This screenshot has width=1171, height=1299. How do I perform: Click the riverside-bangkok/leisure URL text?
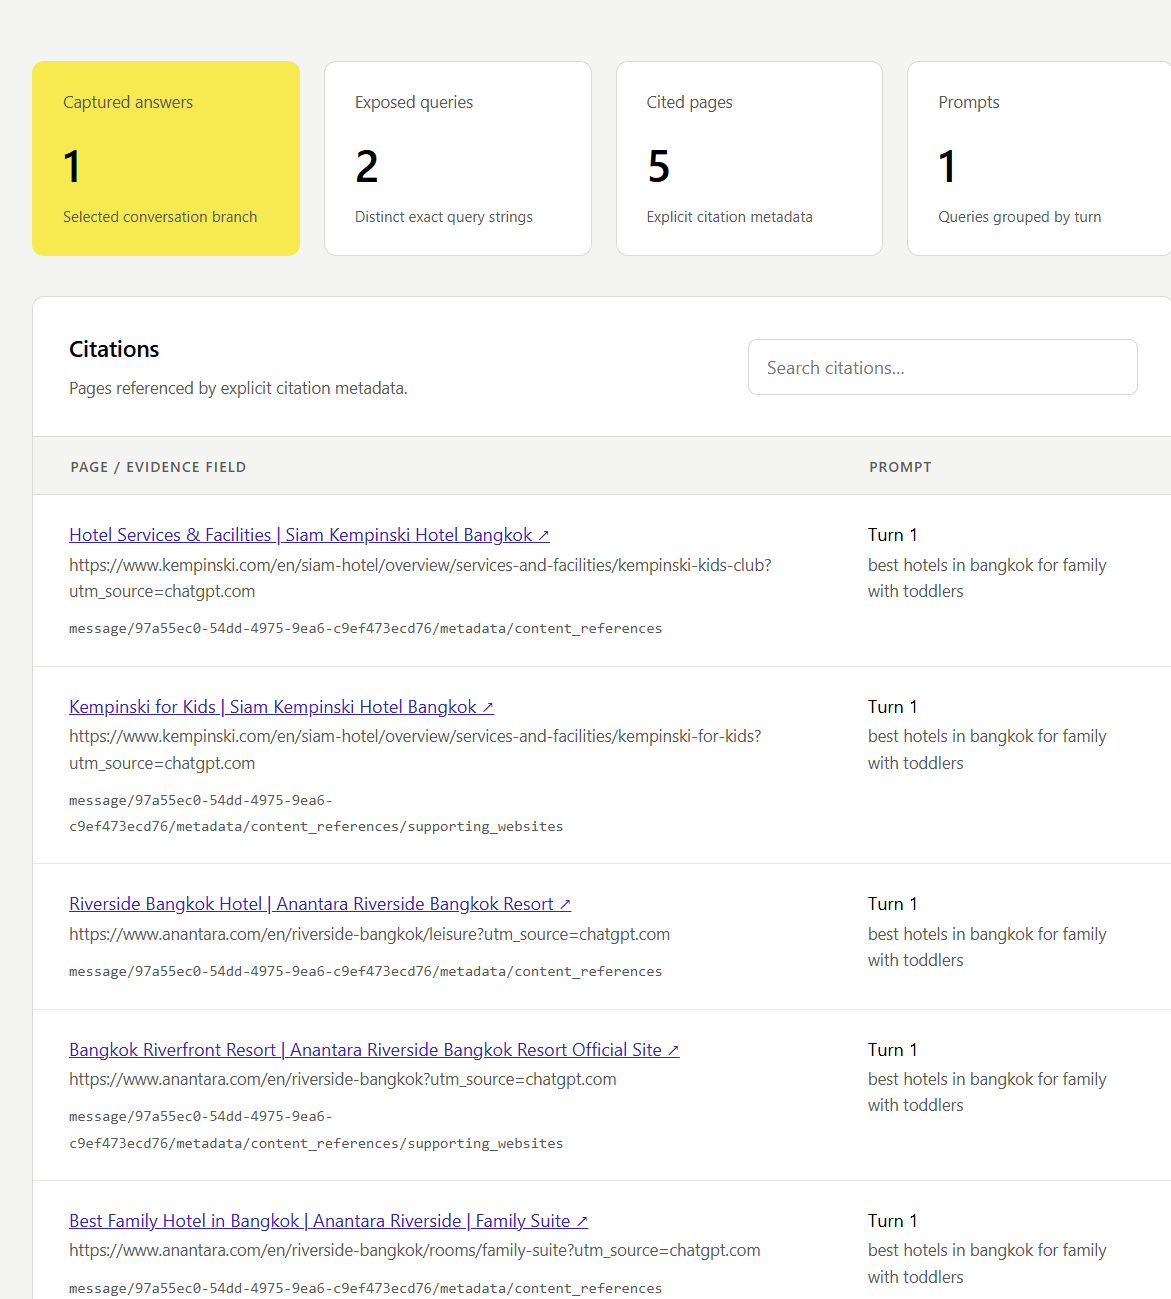coord(369,934)
